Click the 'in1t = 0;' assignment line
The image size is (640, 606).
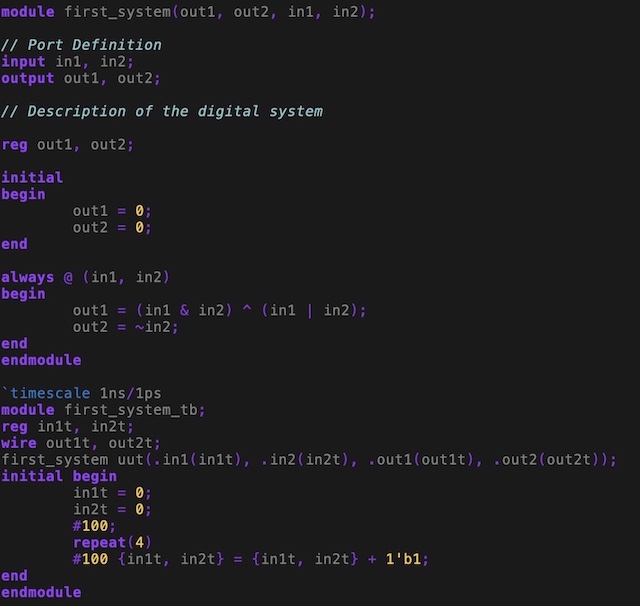[x=112, y=493]
